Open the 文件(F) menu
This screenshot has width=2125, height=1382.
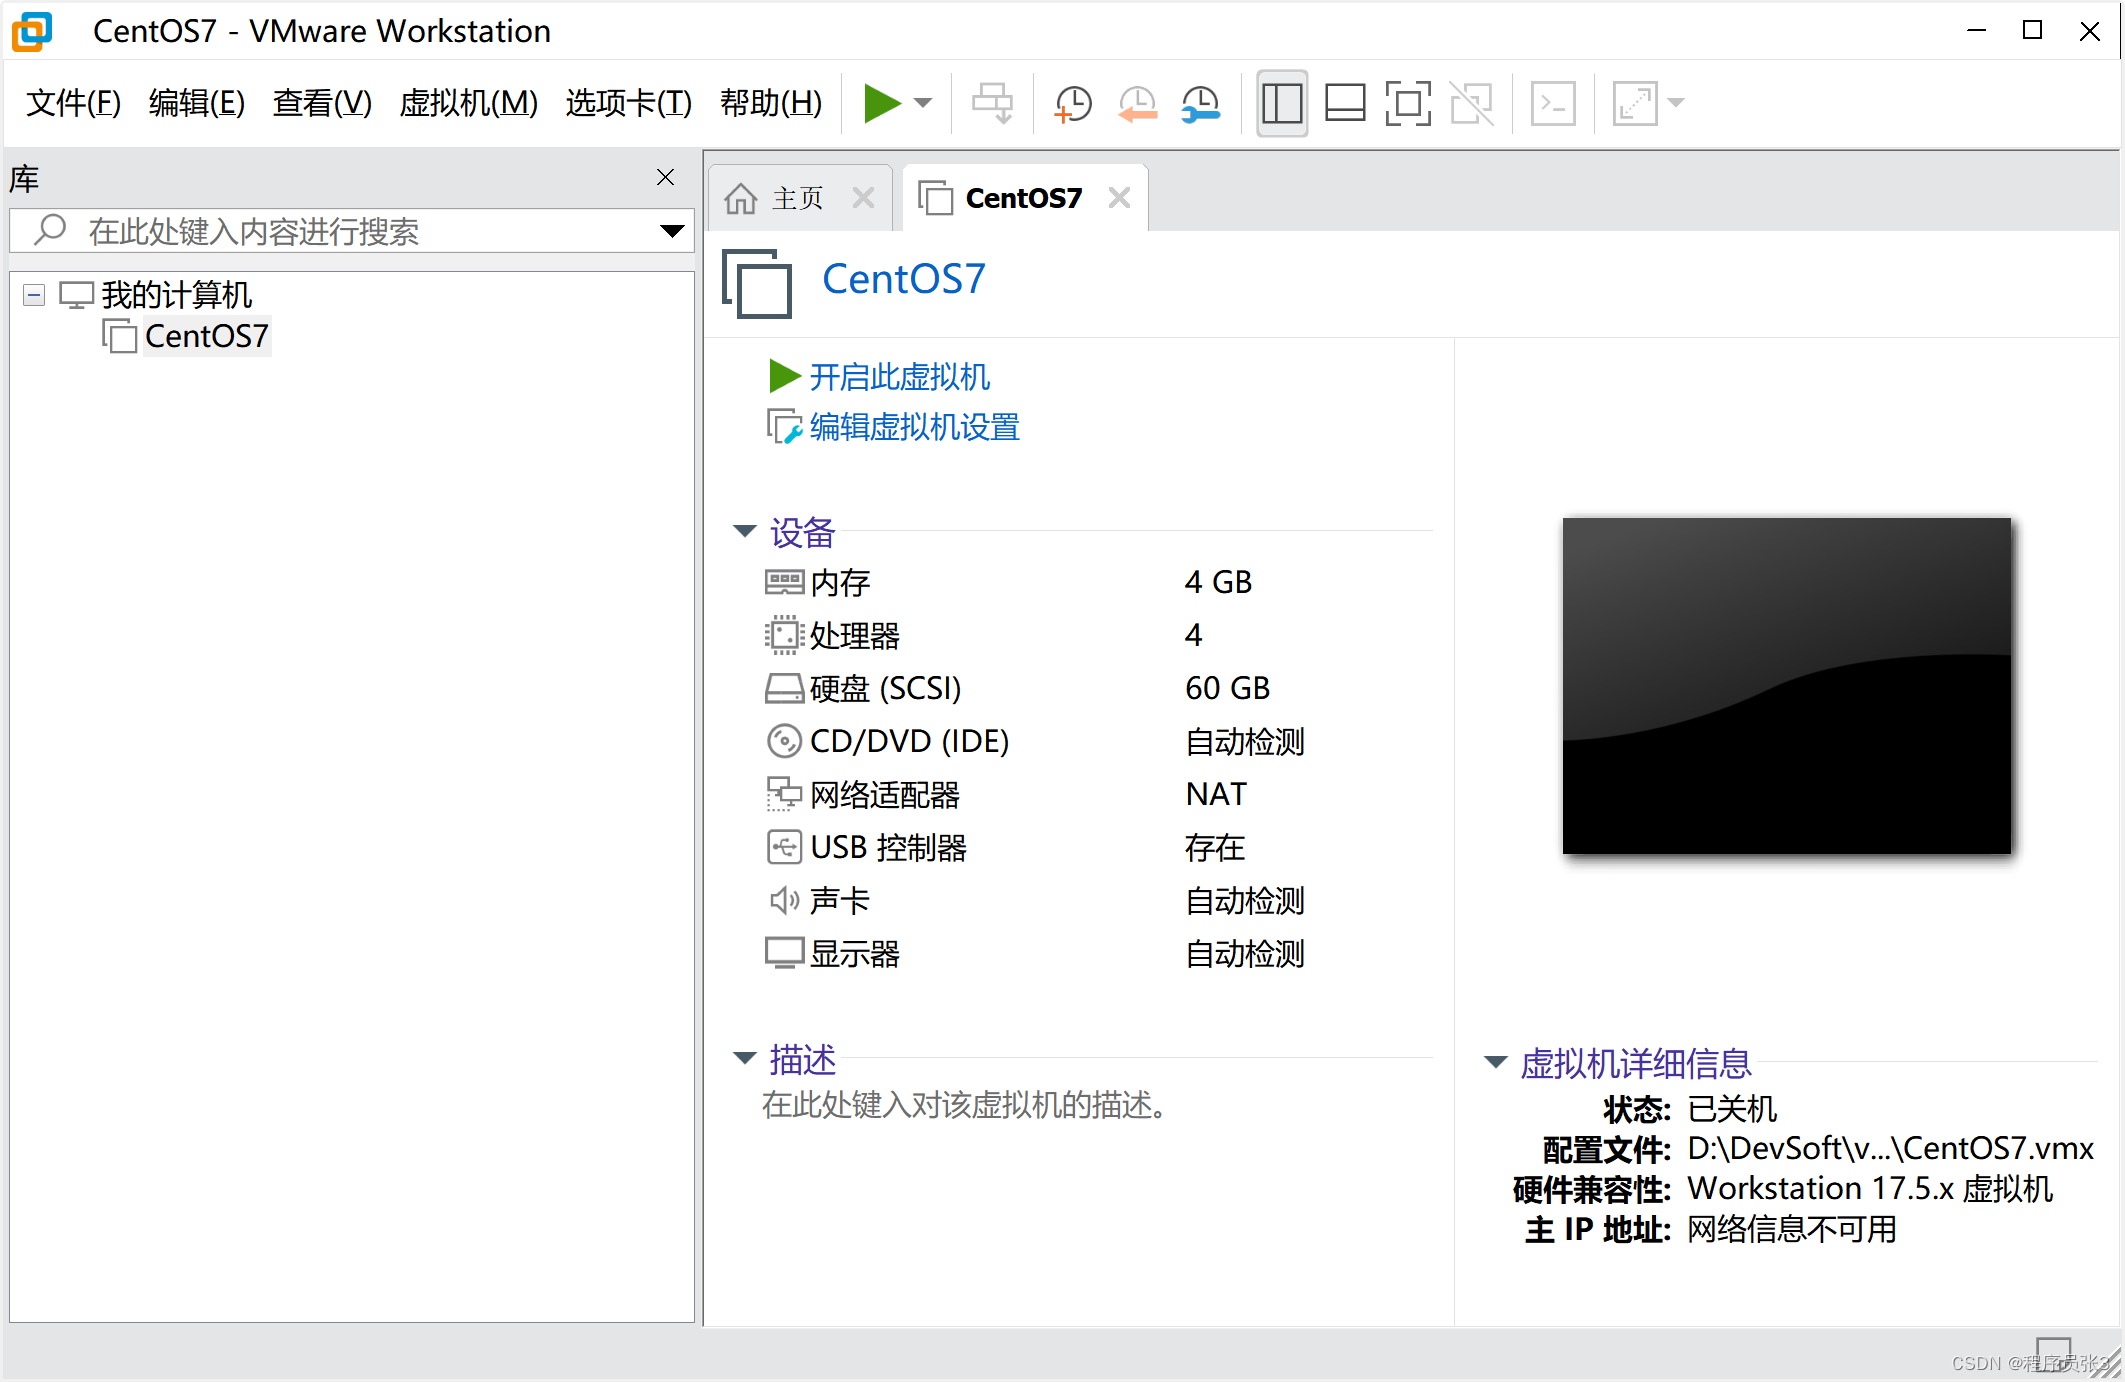[73, 103]
